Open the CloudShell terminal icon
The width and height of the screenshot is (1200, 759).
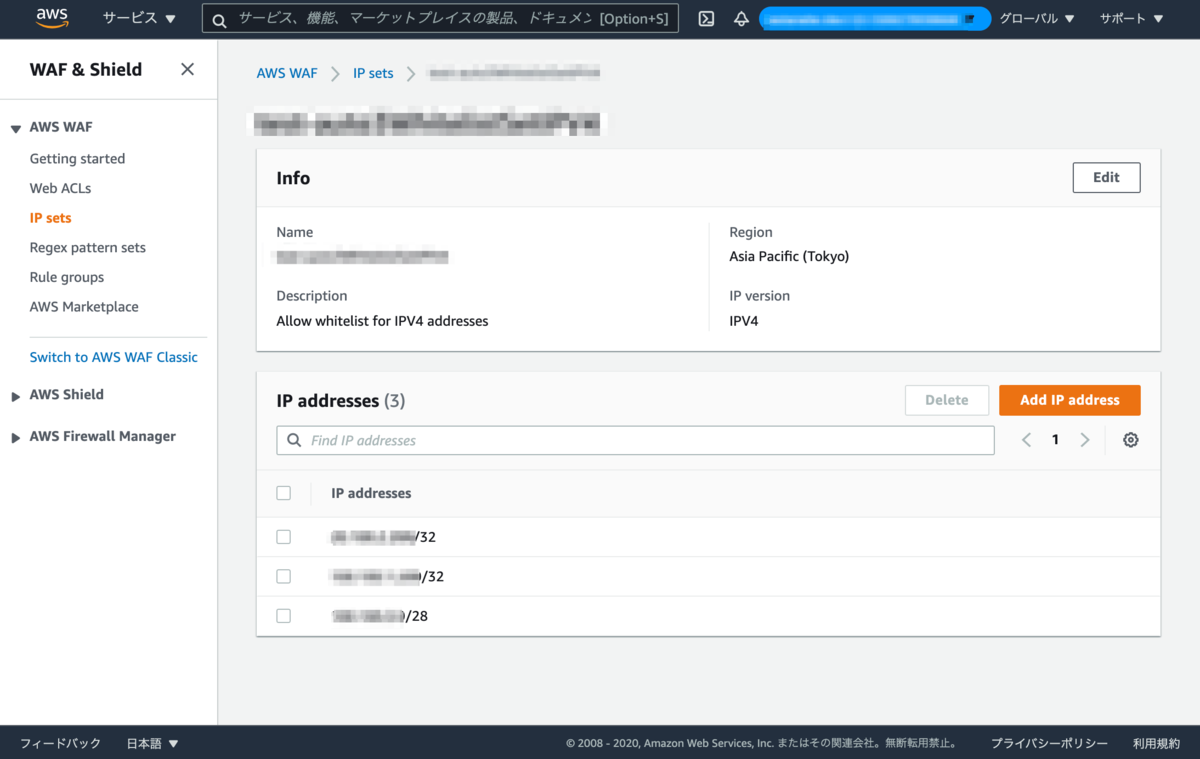(x=706, y=18)
